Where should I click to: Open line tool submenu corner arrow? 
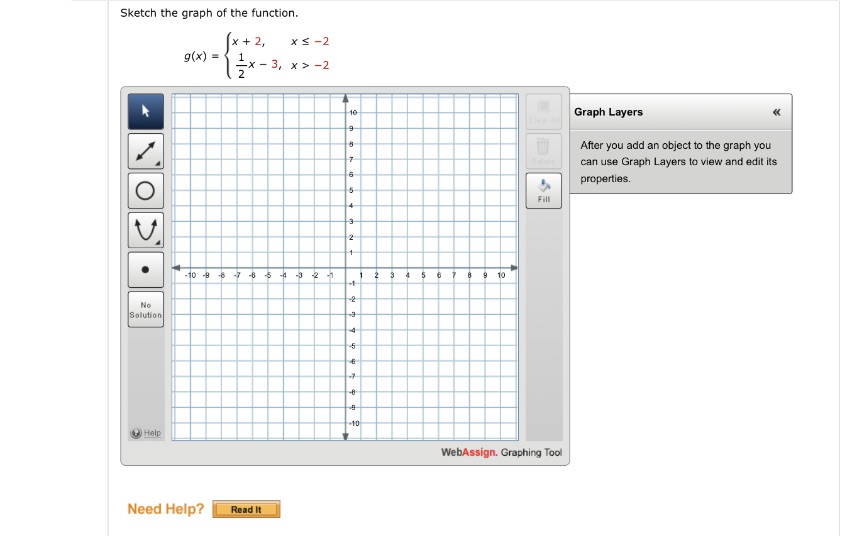click(158, 164)
